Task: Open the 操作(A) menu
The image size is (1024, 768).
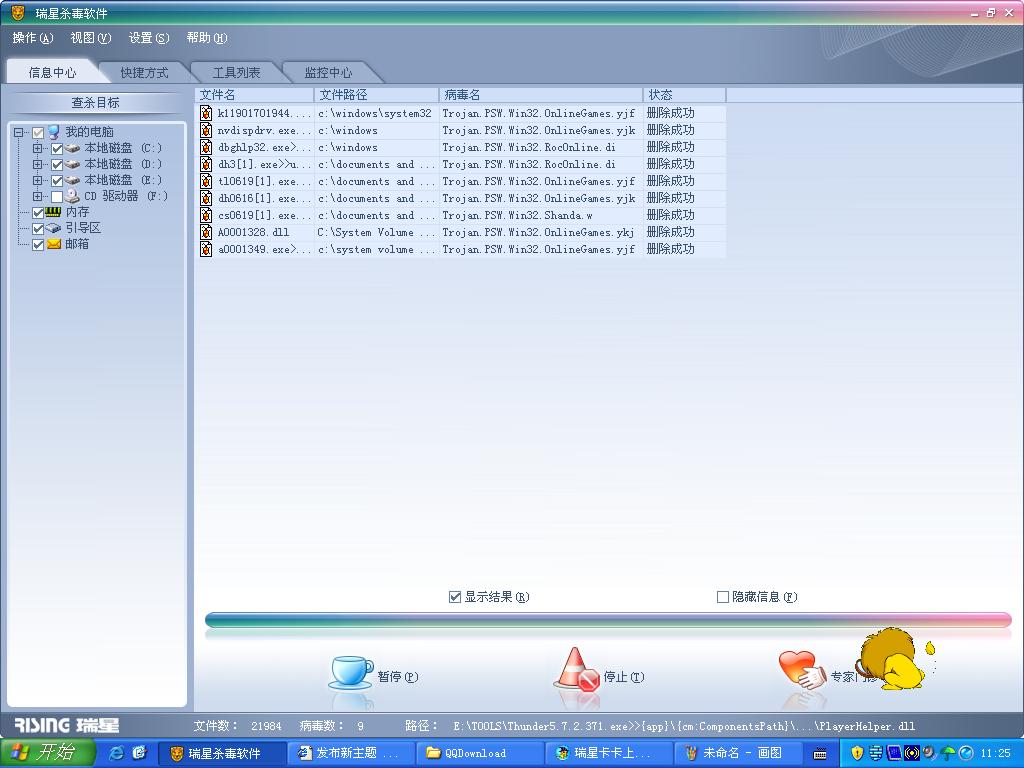Action: [x=33, y=38]
